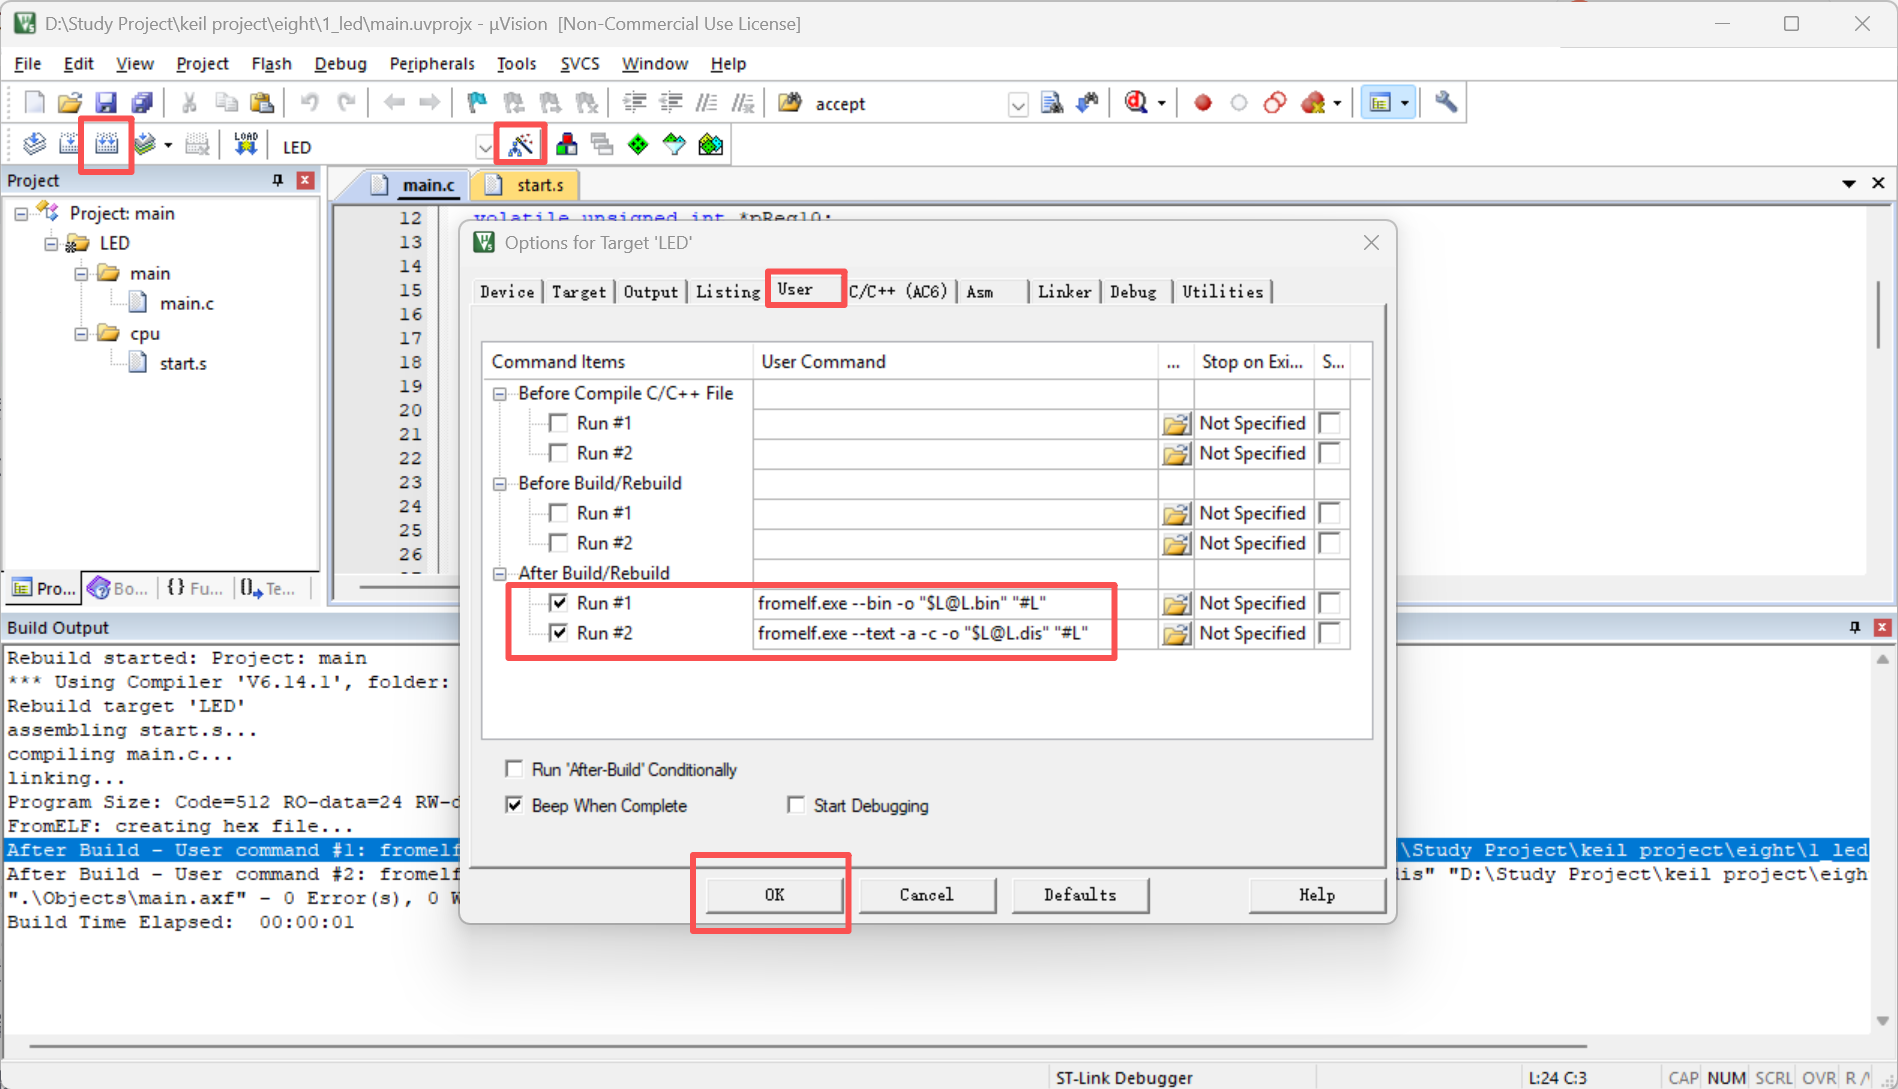
Task: Open the Project menu
Action: (x=202, y=63)
